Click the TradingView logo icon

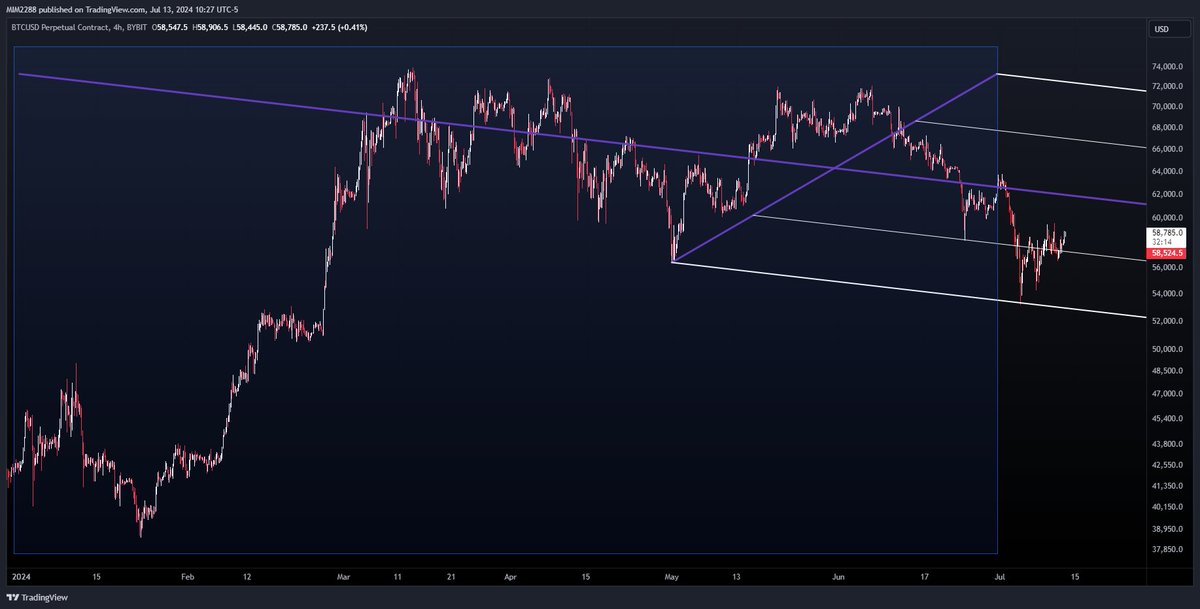12,597
